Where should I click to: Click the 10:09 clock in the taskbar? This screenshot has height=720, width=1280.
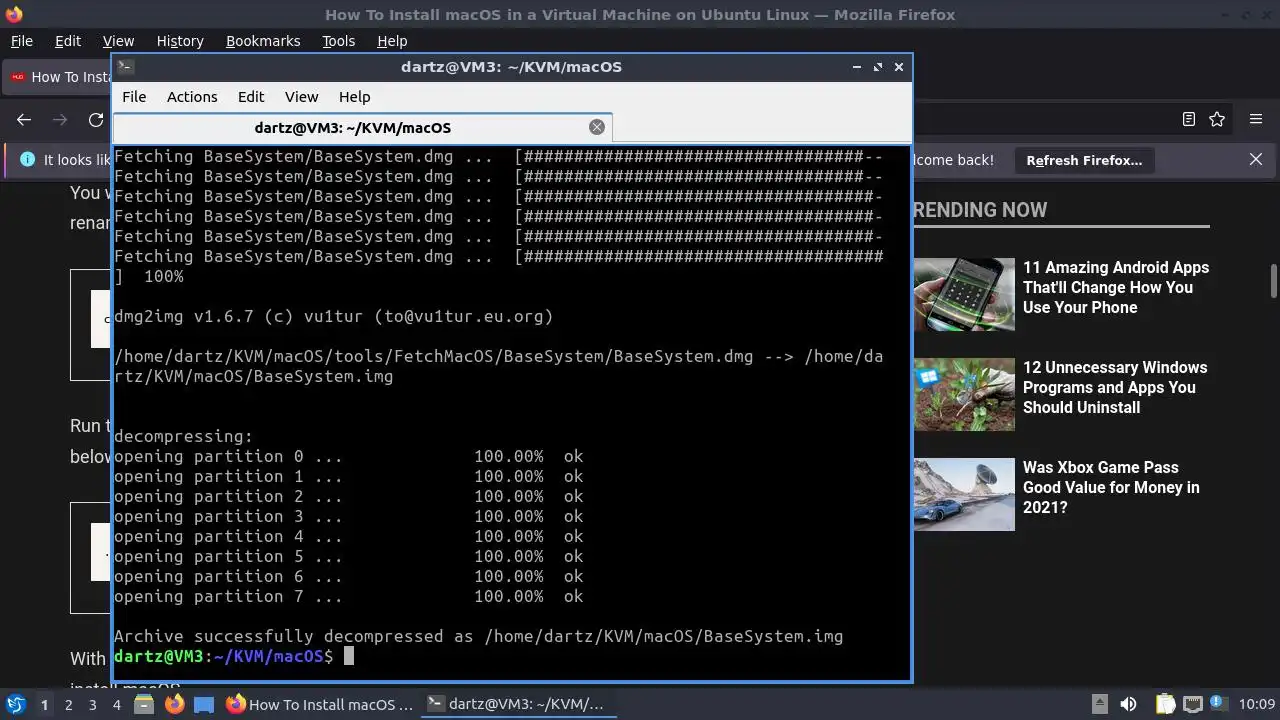click(1257, 705)
